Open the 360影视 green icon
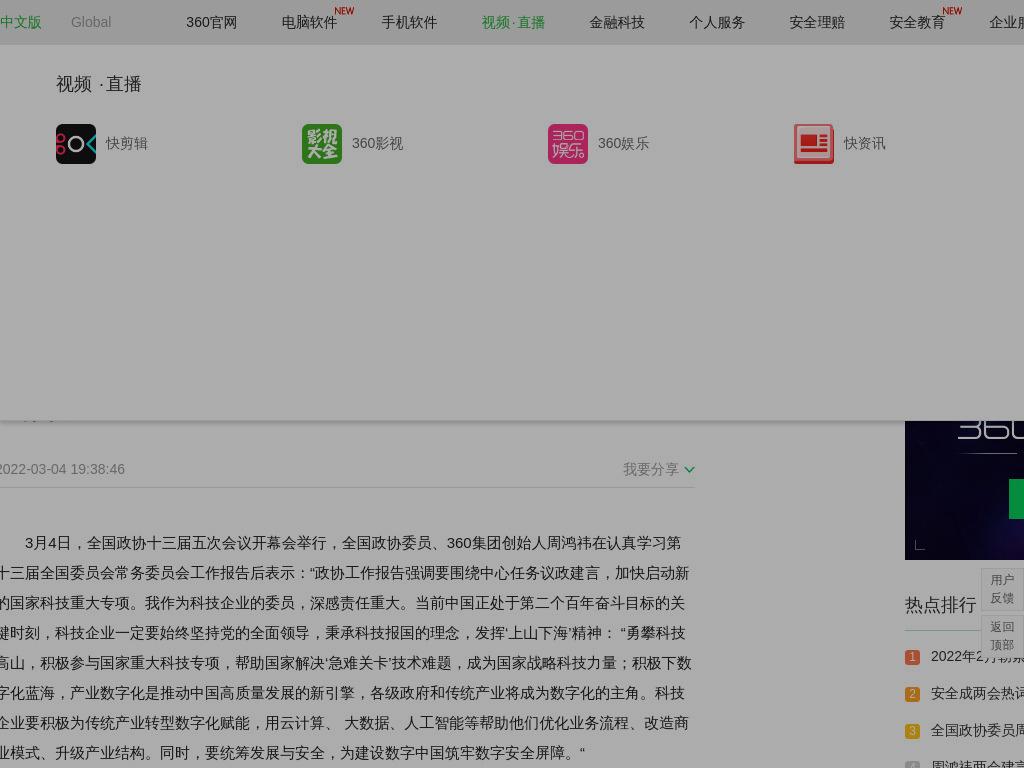The image size is (1024, 768). point(322,144)
